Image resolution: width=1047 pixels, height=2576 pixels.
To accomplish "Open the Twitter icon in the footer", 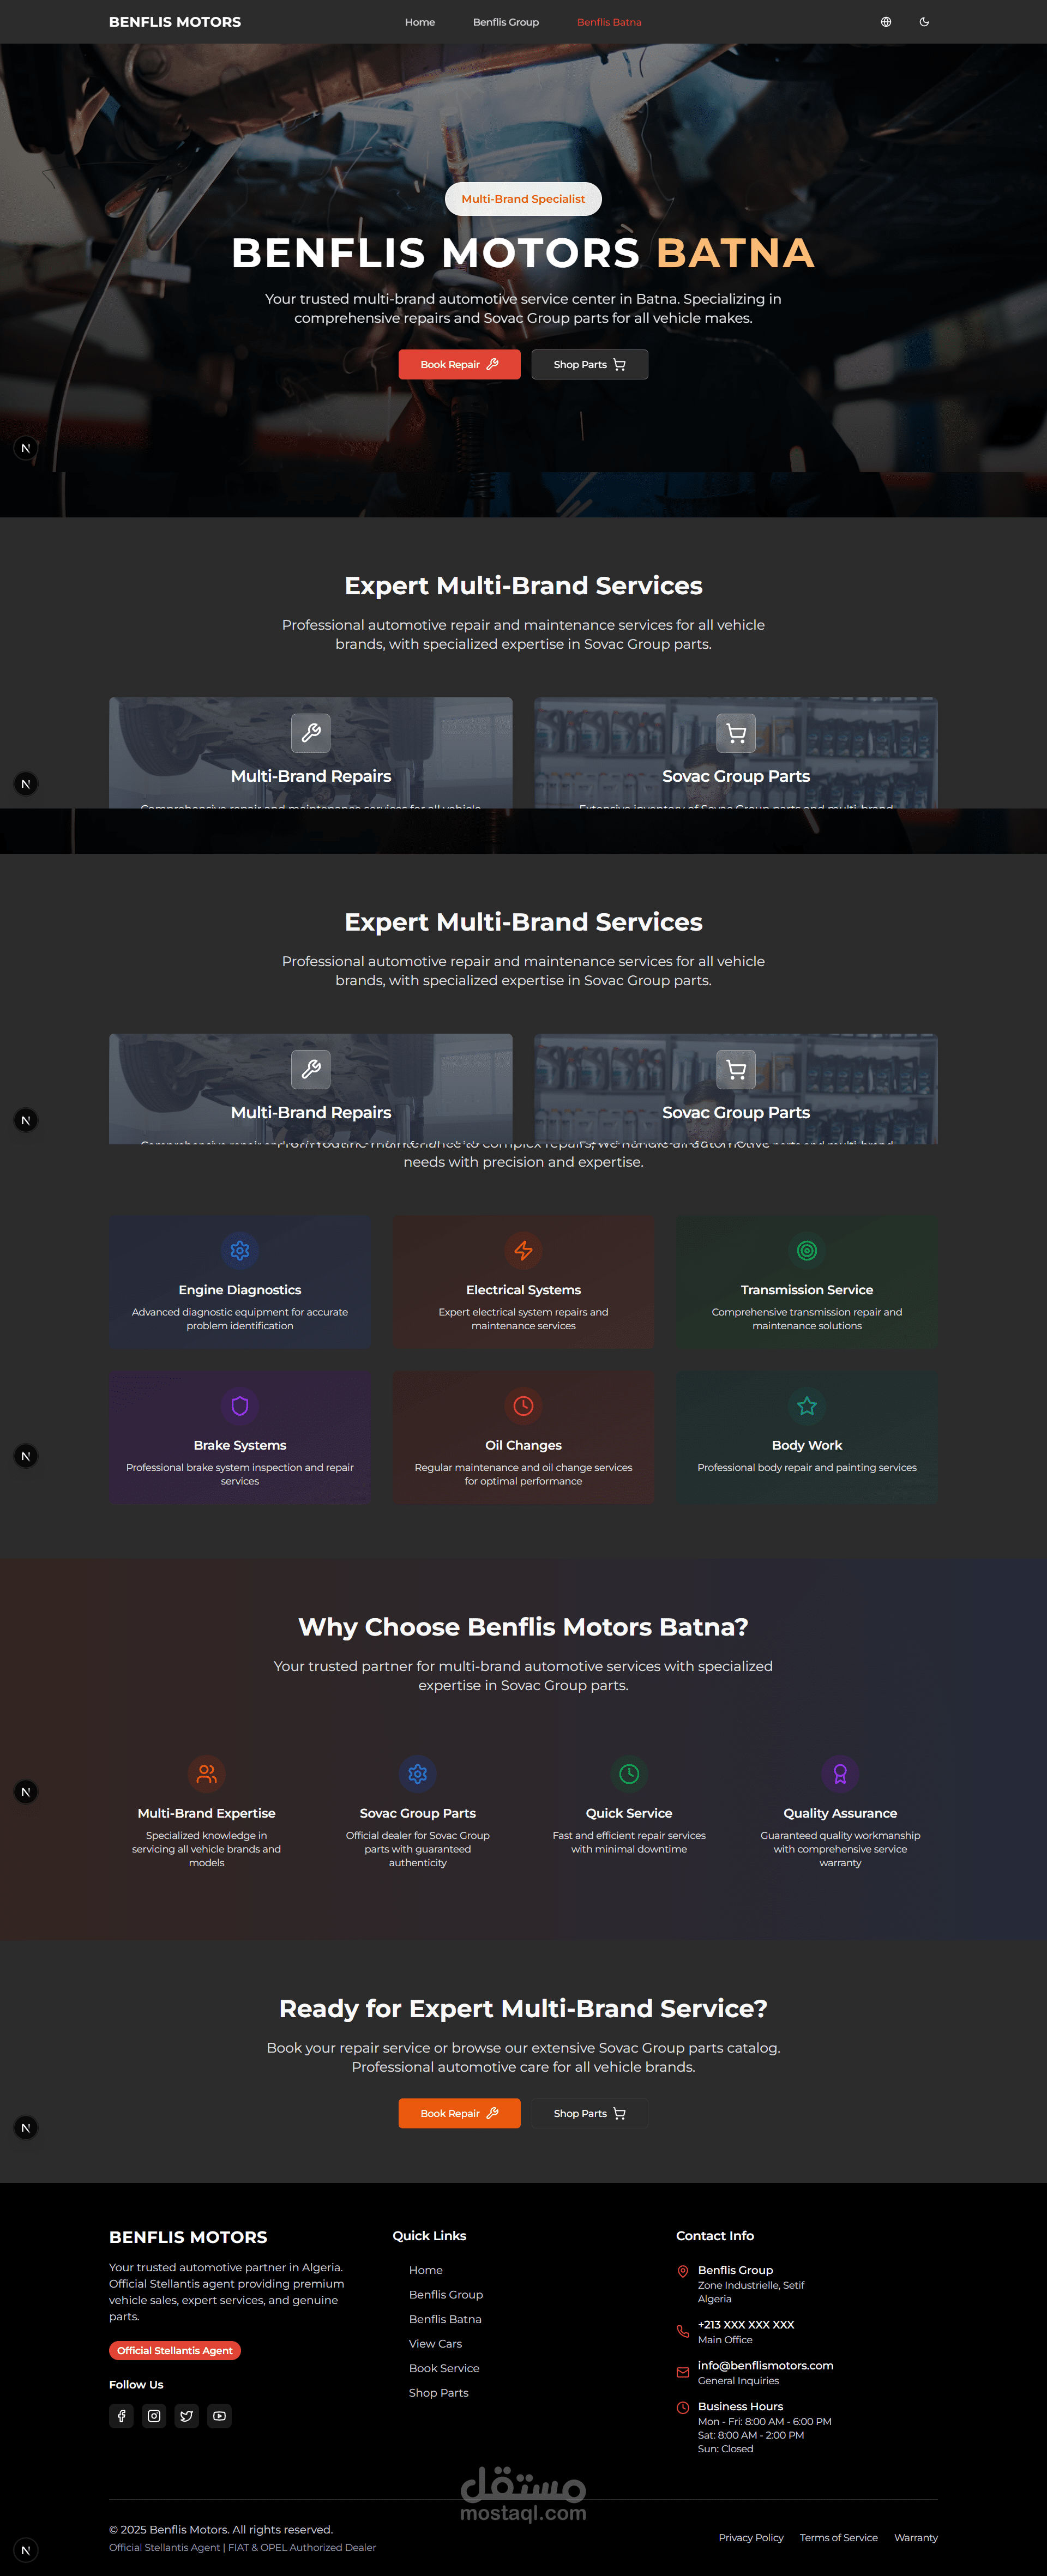I will click(187, 2415).
